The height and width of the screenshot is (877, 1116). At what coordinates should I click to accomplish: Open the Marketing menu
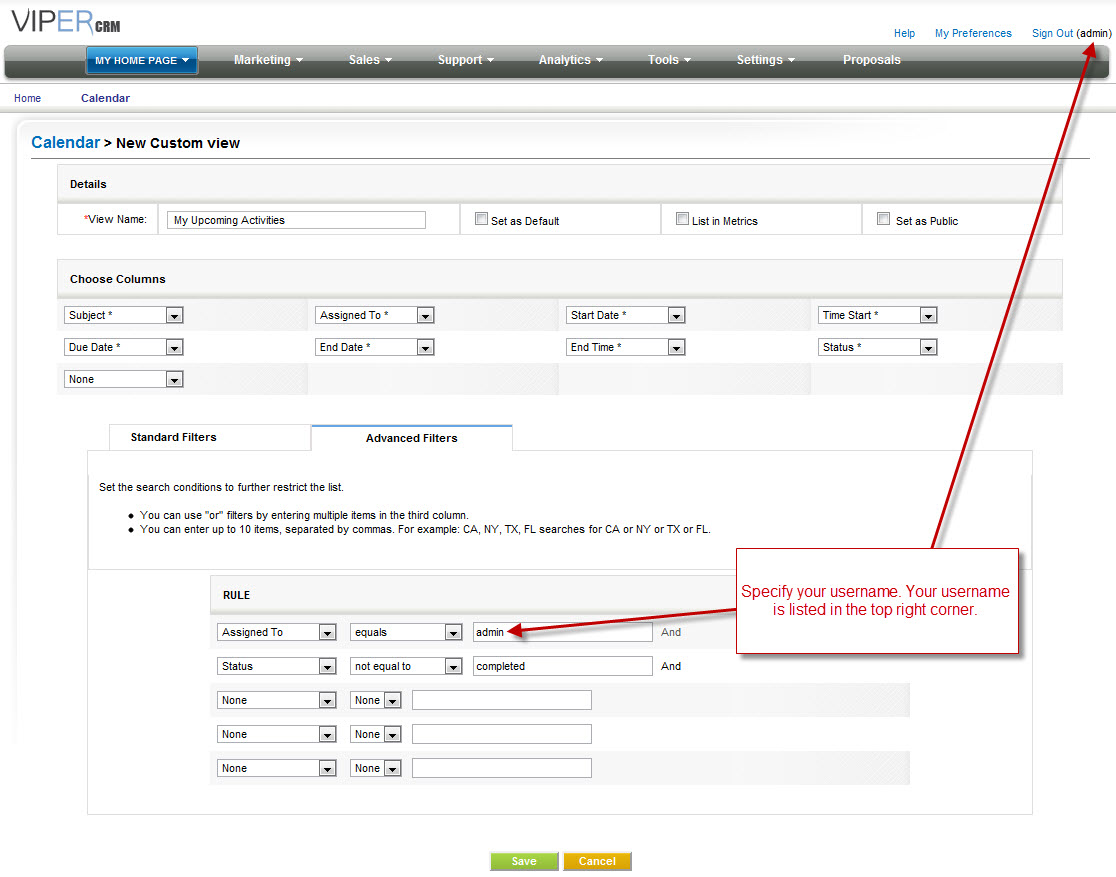pos(268,61)
